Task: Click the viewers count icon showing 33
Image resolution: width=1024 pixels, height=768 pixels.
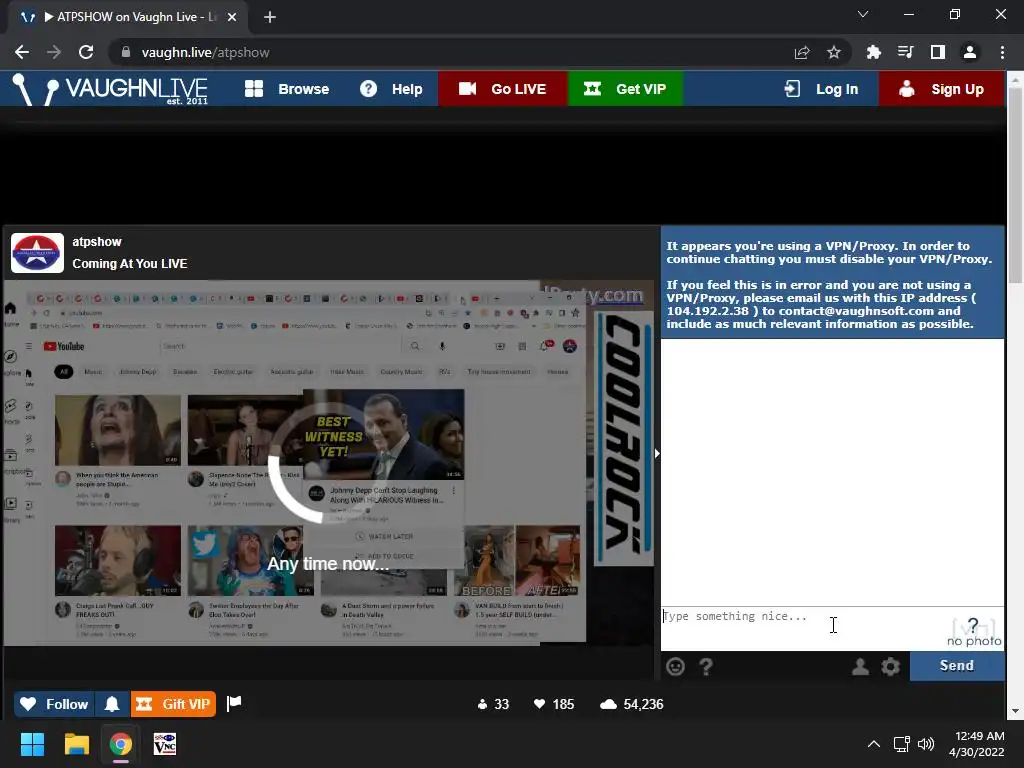Action: pyautogui.click(x=483, y=704)
